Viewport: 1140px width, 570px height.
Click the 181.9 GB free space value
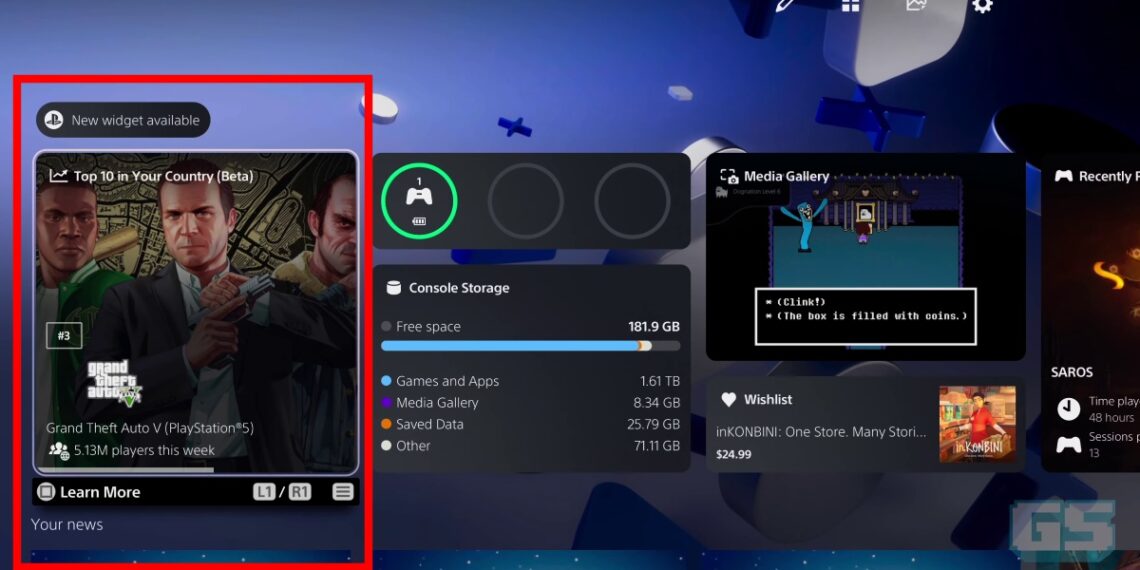tap(654, 326)
